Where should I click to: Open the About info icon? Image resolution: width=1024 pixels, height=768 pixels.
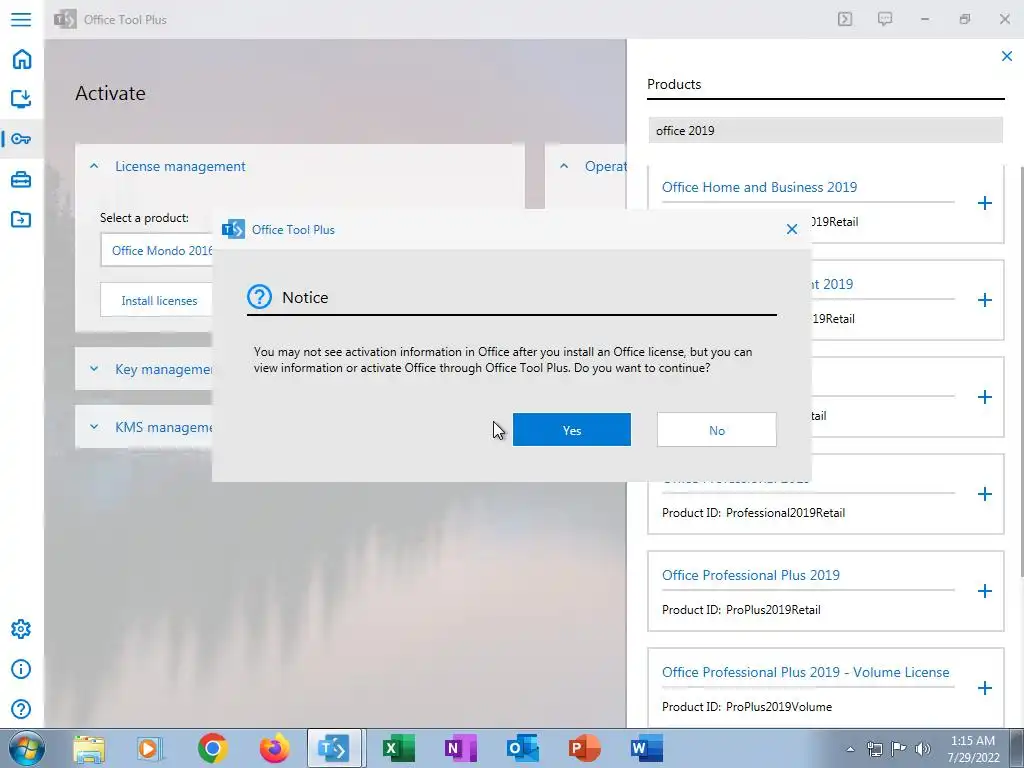[x=21, y=669]
